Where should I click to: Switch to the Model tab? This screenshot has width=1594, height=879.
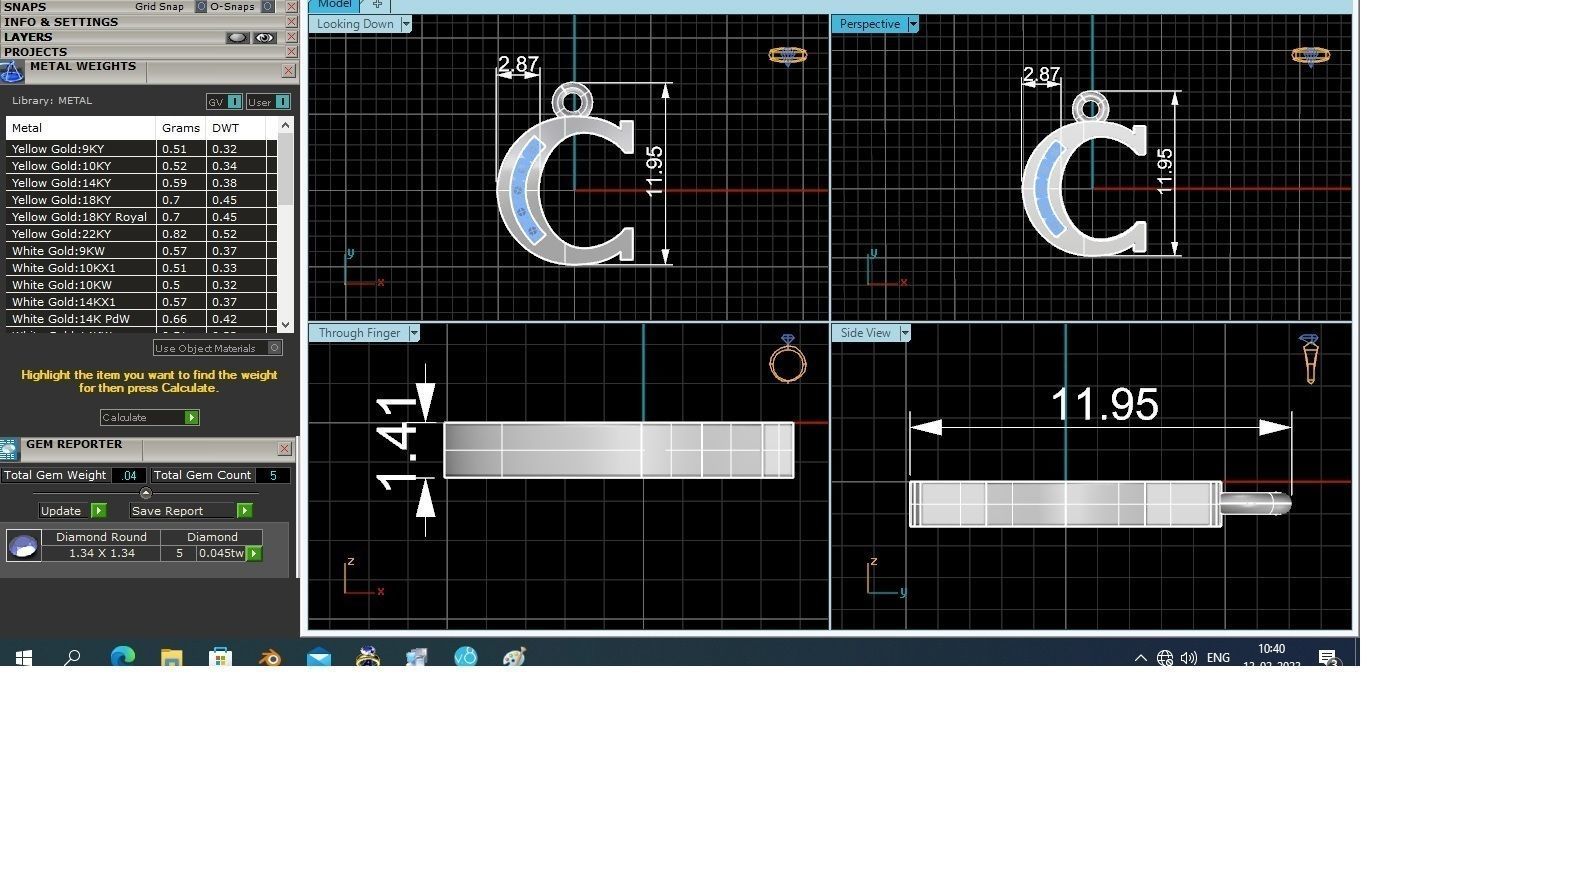(x=334, y=5)
